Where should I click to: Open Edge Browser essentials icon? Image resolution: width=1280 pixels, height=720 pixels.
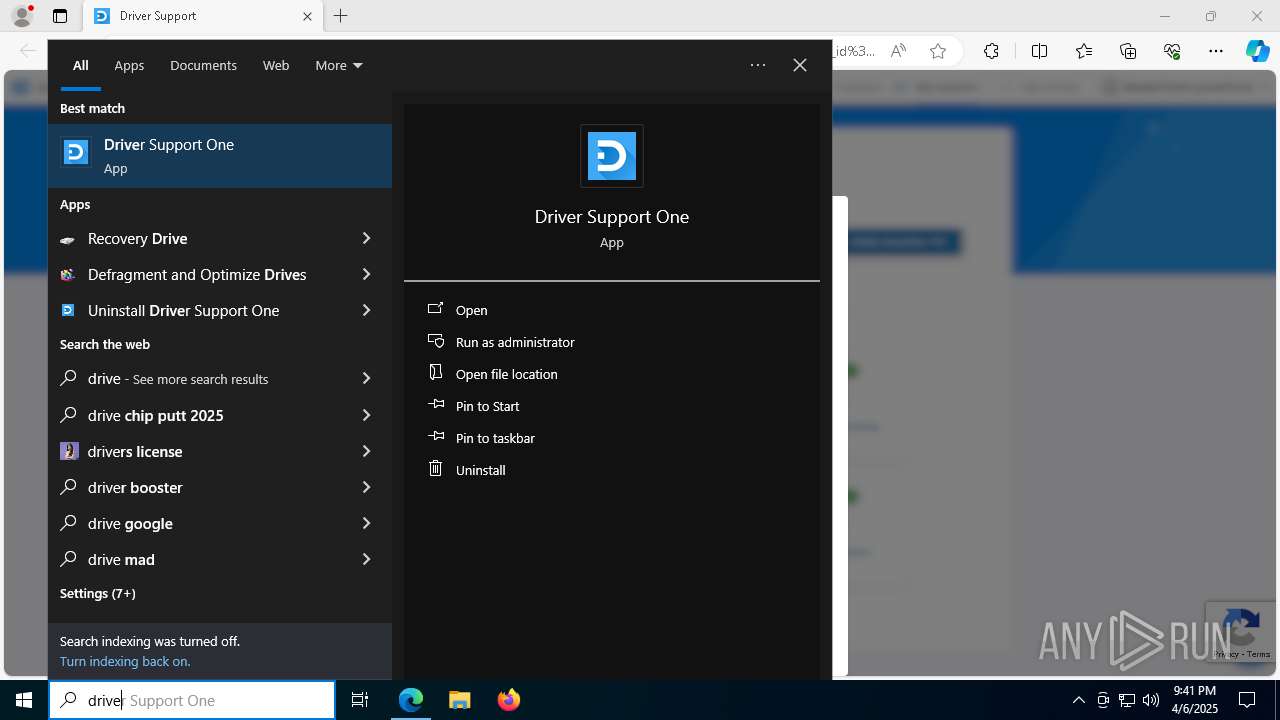point(1172,51)
